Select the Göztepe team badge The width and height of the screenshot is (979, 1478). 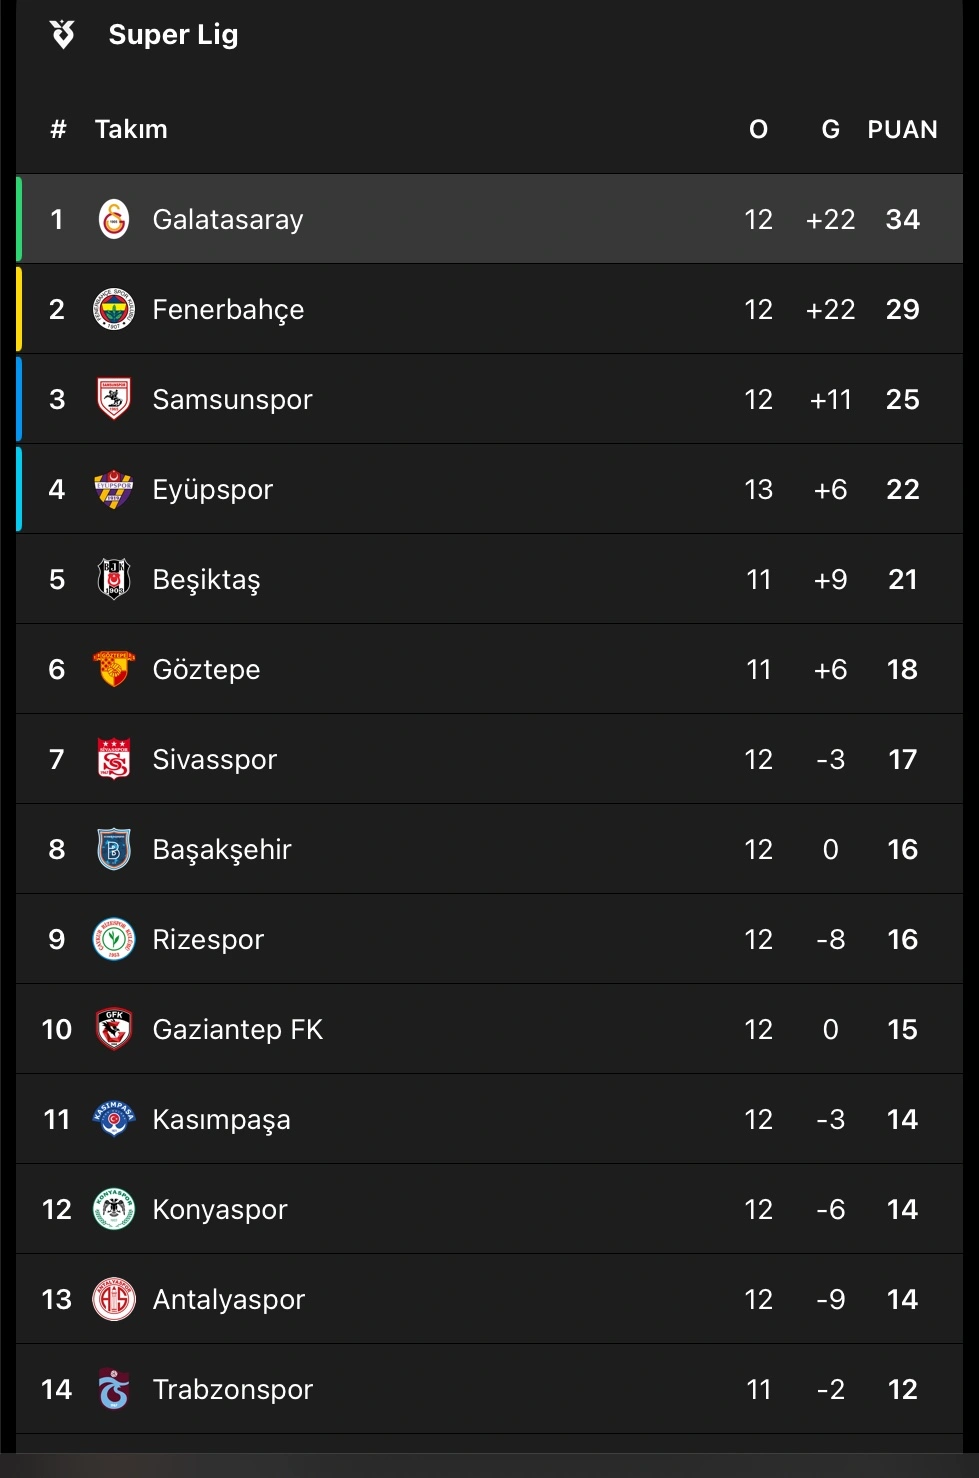114,669
